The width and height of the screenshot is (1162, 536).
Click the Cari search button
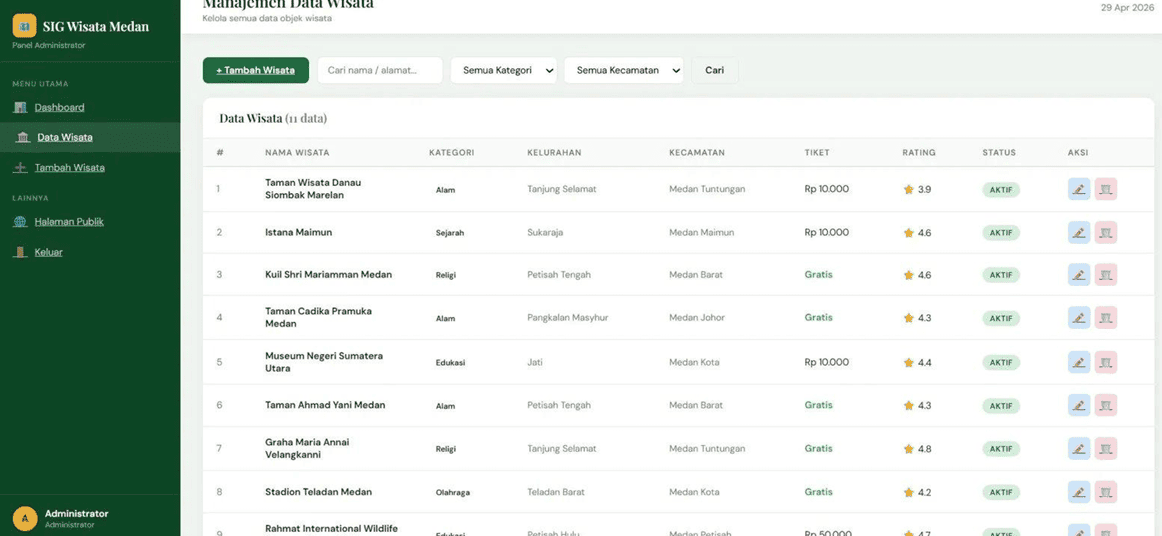click(x=714, y=70)
